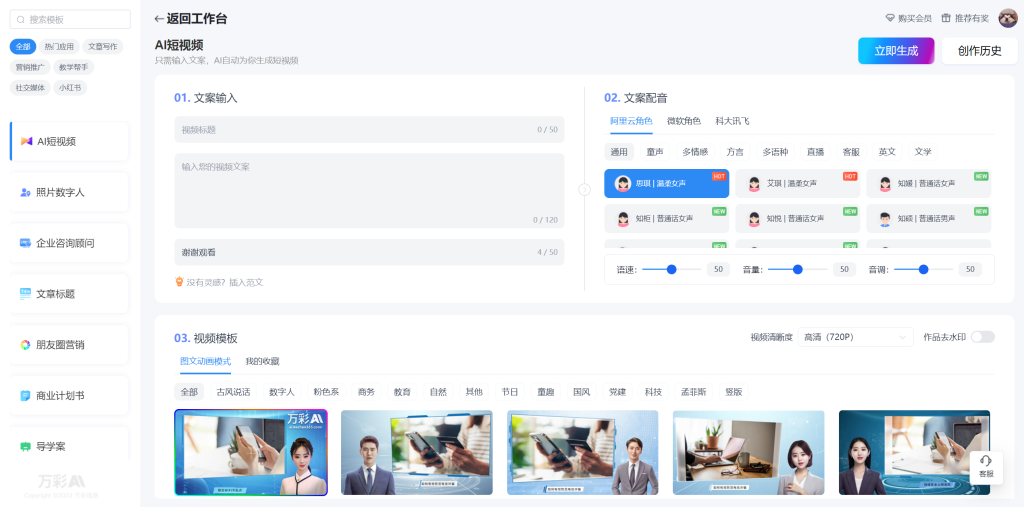This screenshot has width=1024, height=507.
Task: Switch to 微软角色 tab
Action: pos(684,121)
